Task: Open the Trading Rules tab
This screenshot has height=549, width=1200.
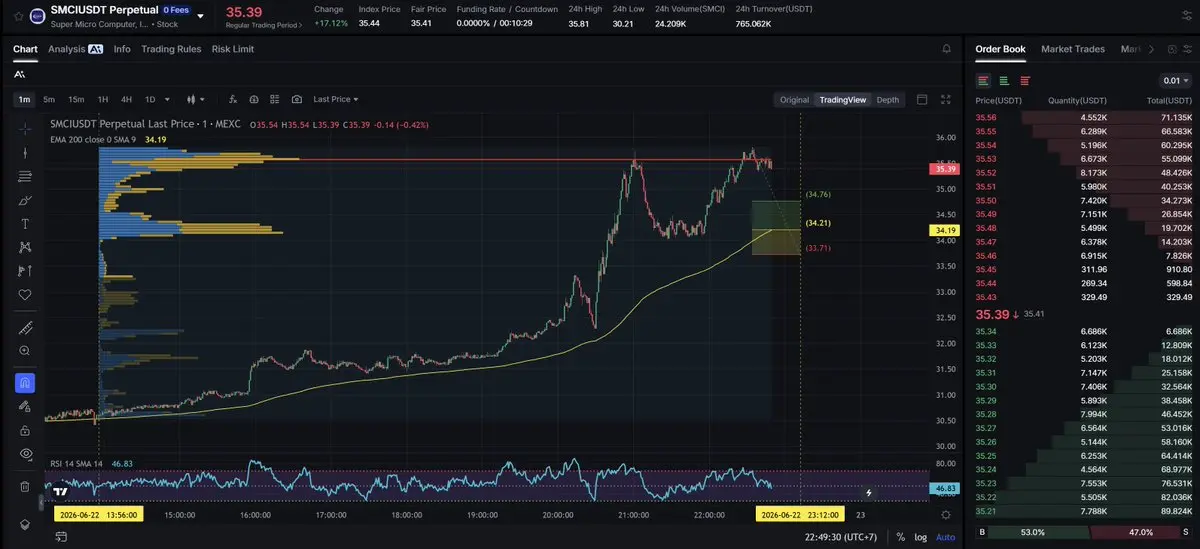Action: (171, 49)
